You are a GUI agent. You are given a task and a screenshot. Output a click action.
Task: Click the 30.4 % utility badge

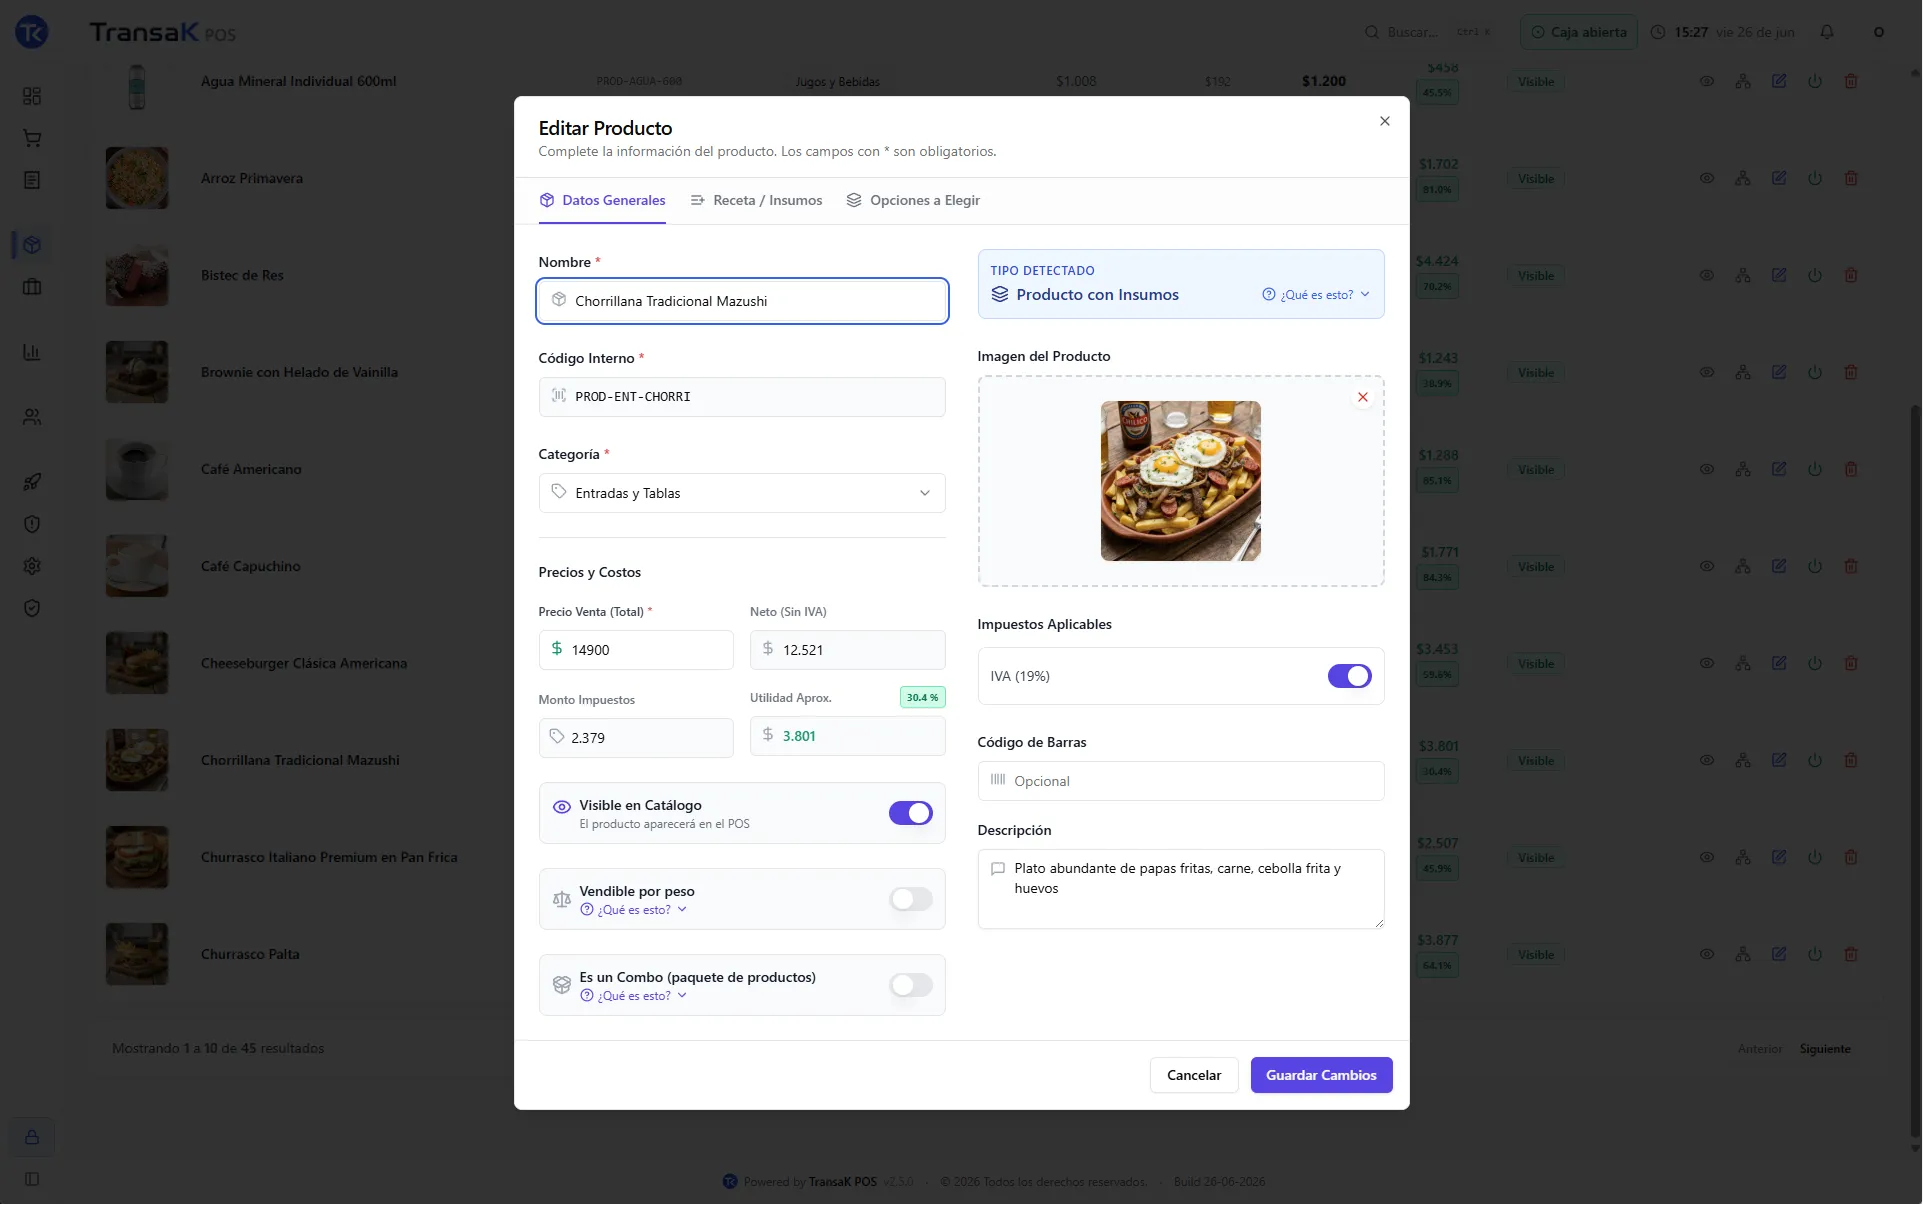(x=922, y=698)
